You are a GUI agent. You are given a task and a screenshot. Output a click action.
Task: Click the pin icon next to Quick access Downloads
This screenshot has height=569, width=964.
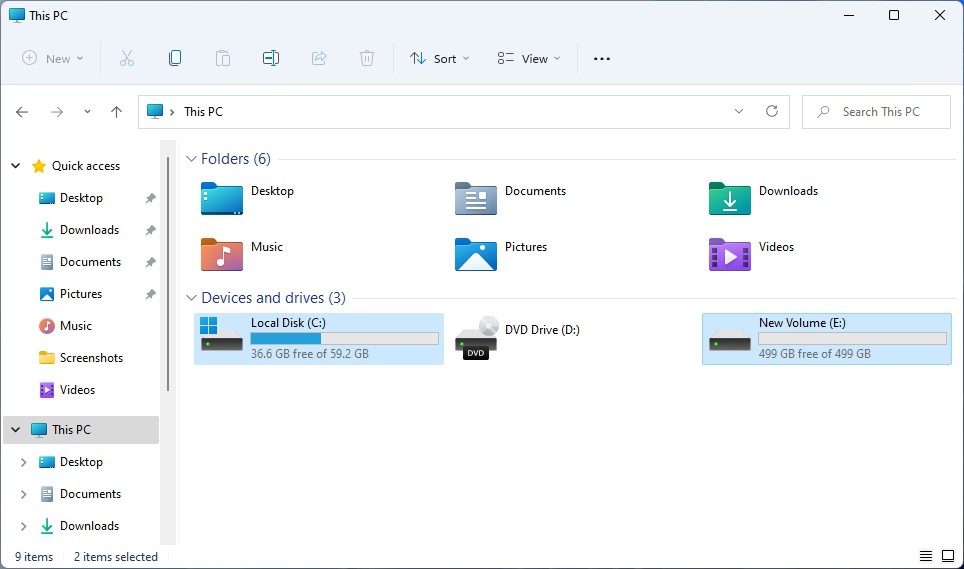(151, 230)
